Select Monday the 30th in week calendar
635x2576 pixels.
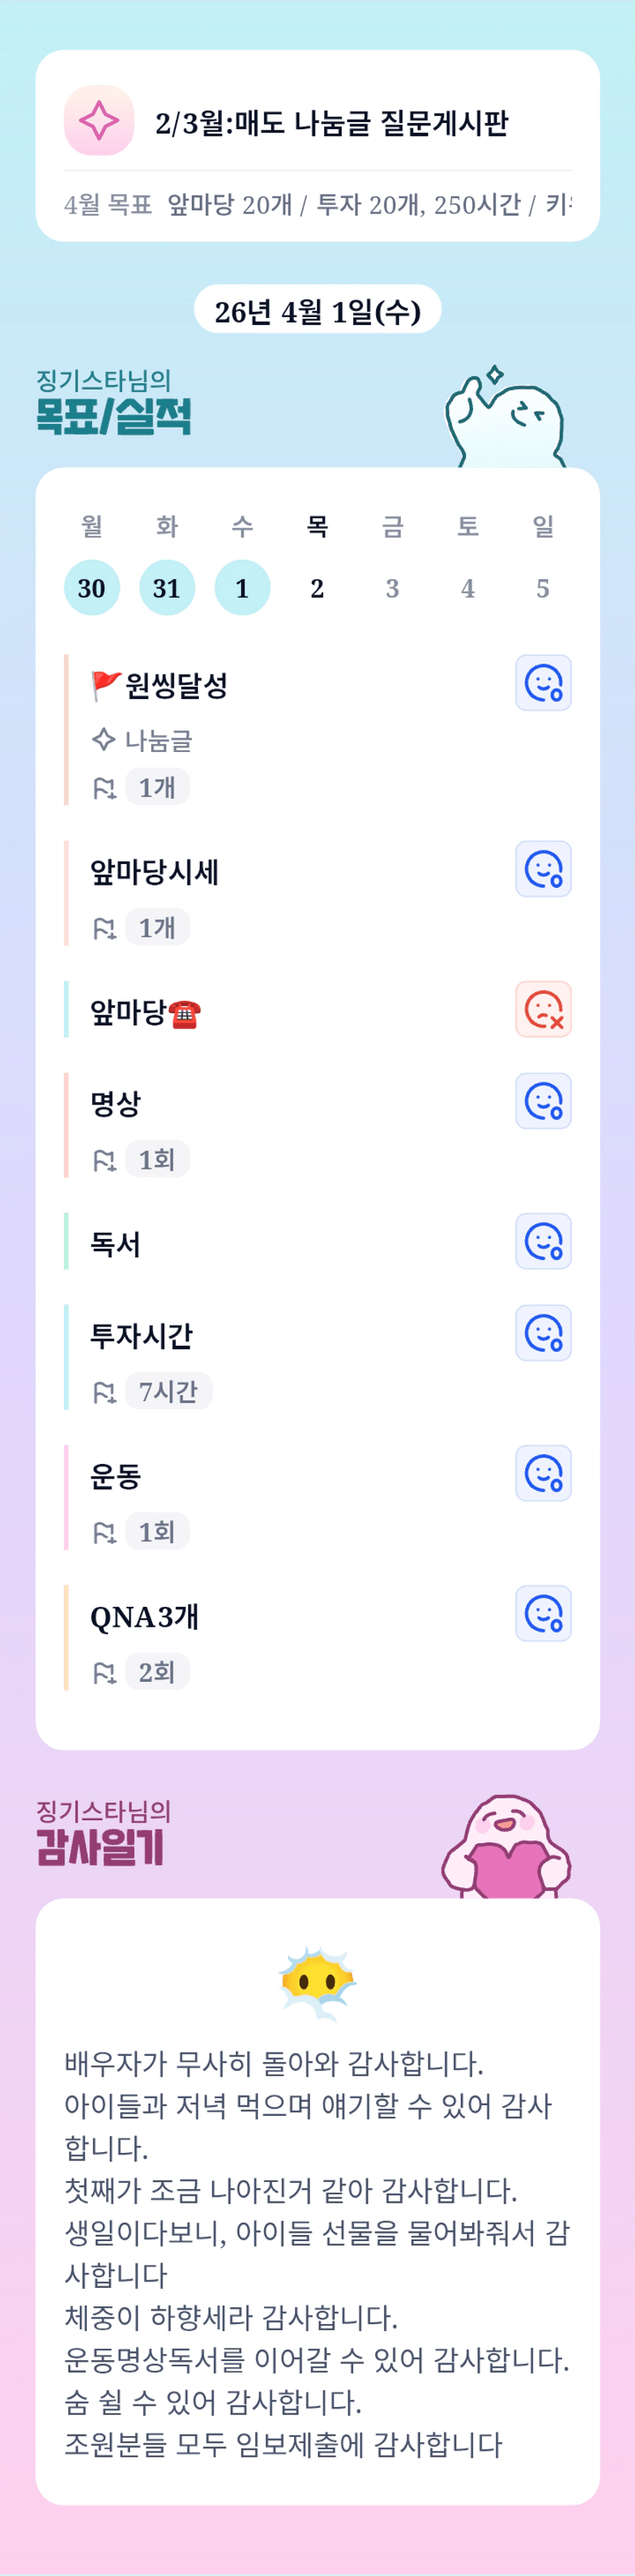[x=92, y=588]
